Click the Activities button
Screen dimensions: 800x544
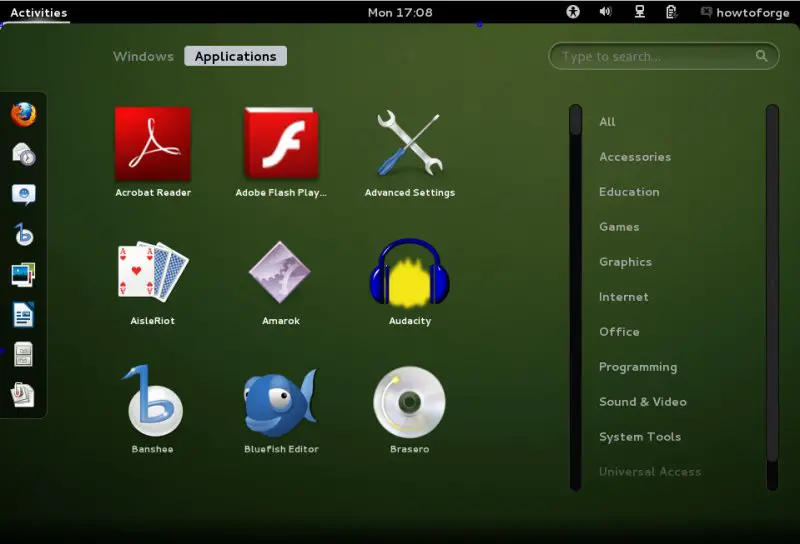point(39,12)
